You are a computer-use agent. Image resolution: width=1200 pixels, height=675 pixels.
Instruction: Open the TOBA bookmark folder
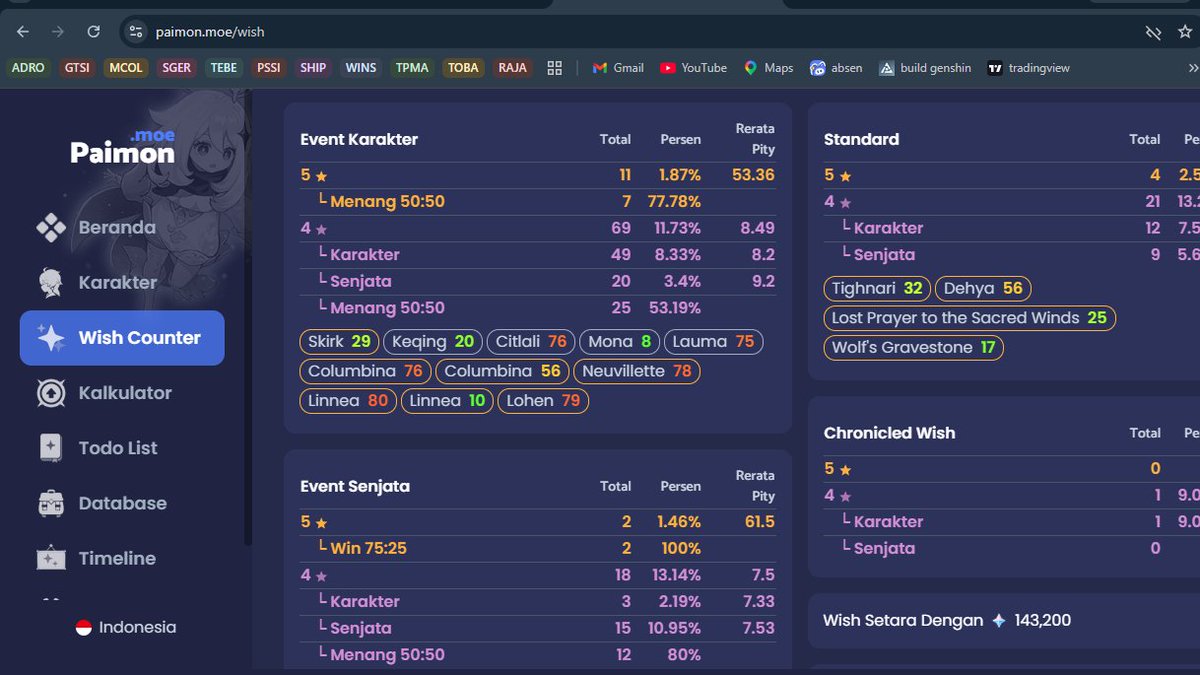(463, 68)
